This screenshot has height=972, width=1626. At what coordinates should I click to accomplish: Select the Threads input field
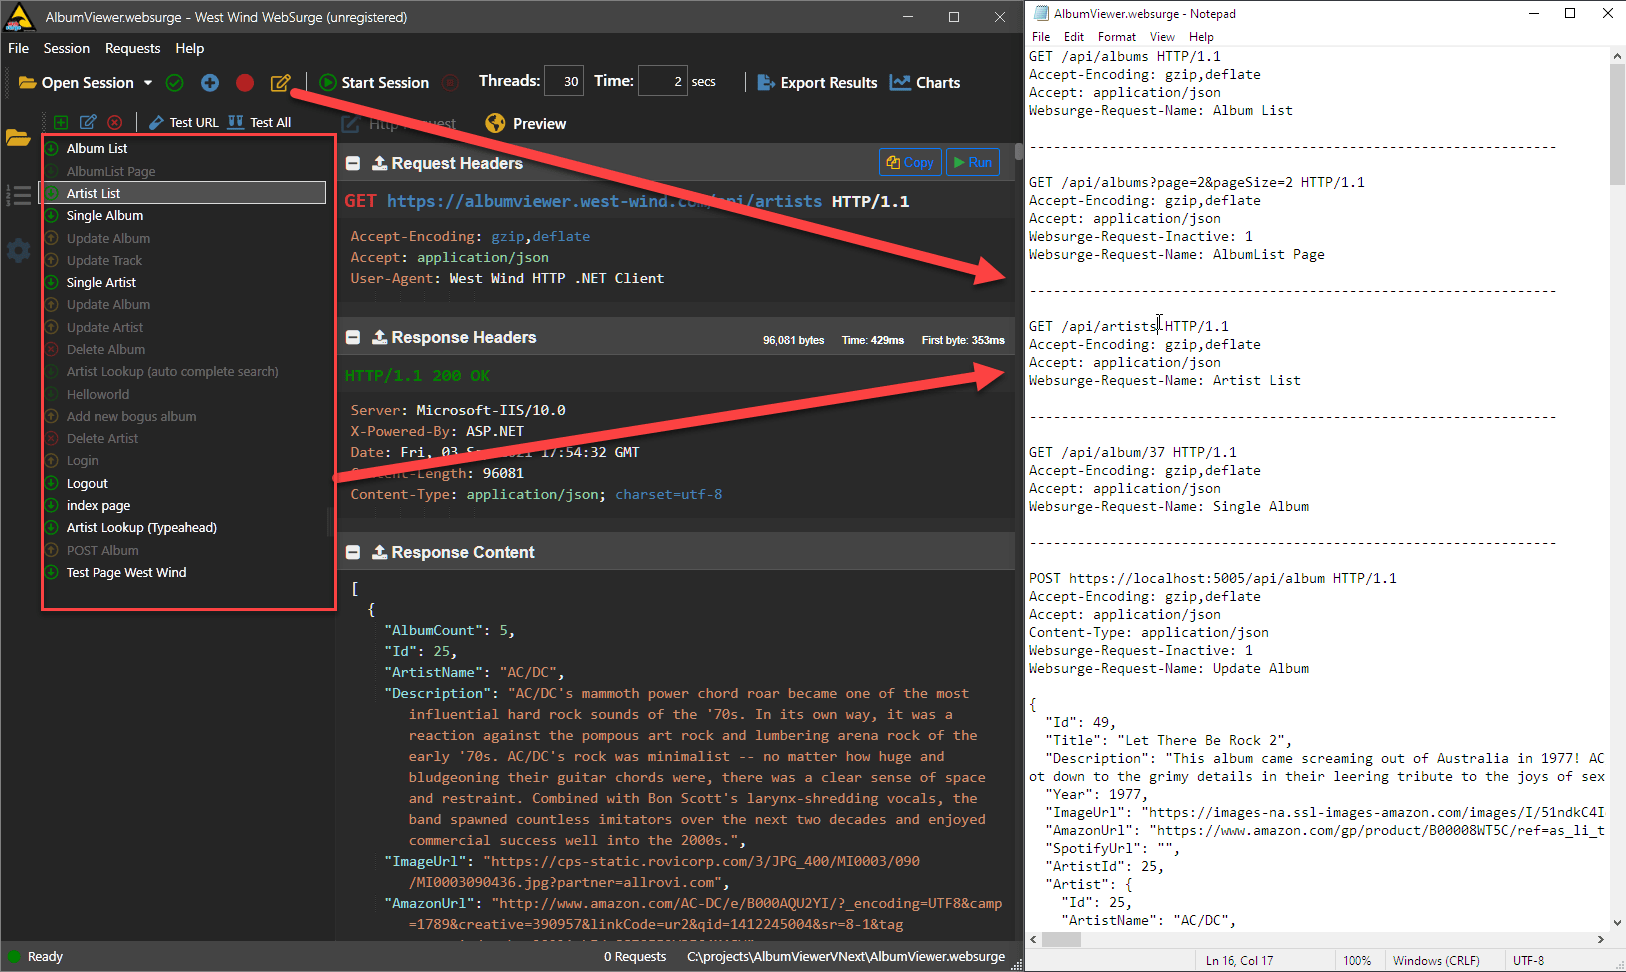[x=564, y=80]
